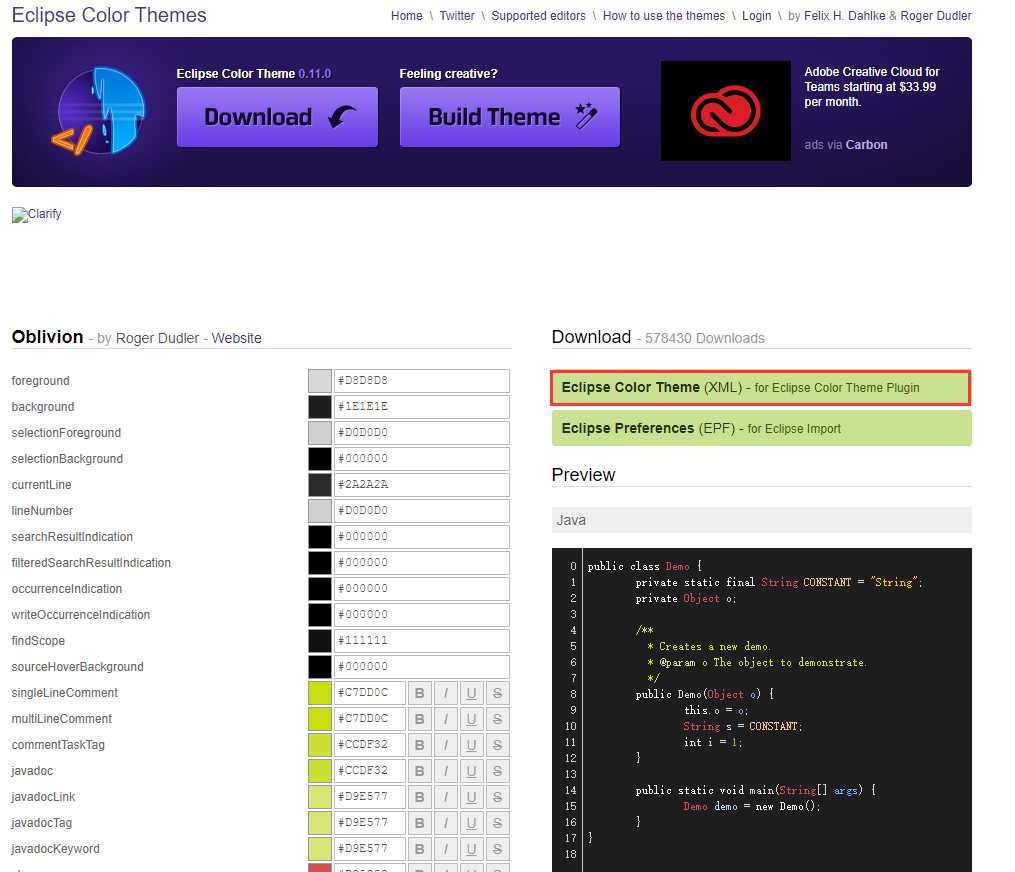Click the Build Theme button

[510, 117]
